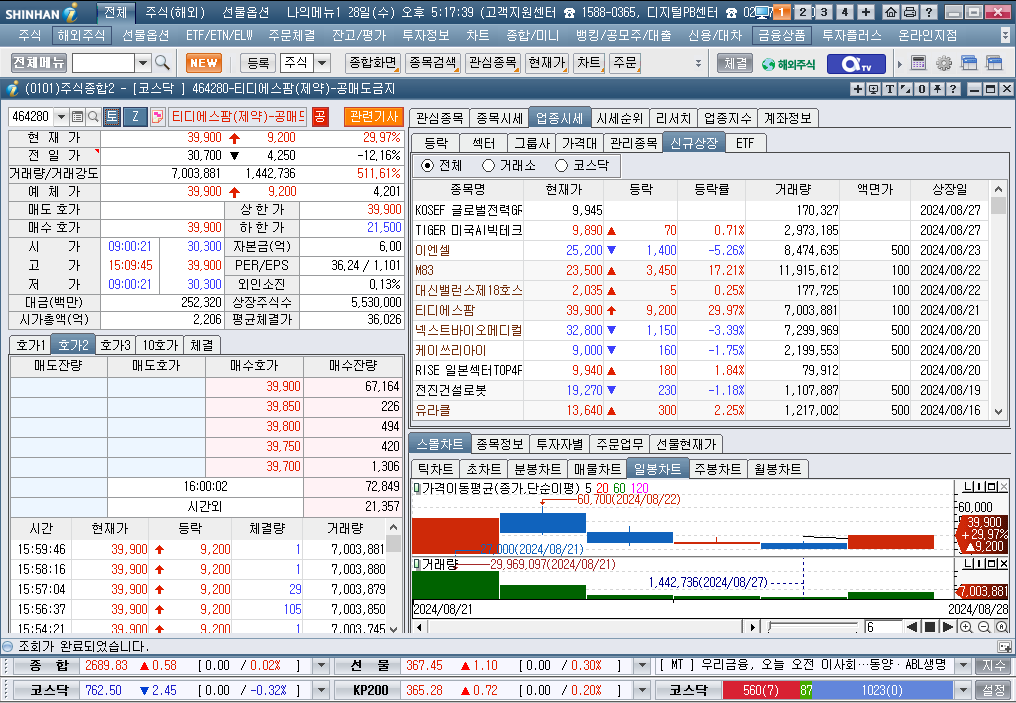Open the stock list icon next to code 464280
This screenshot has width=1016, height=703.
point(77,117)
